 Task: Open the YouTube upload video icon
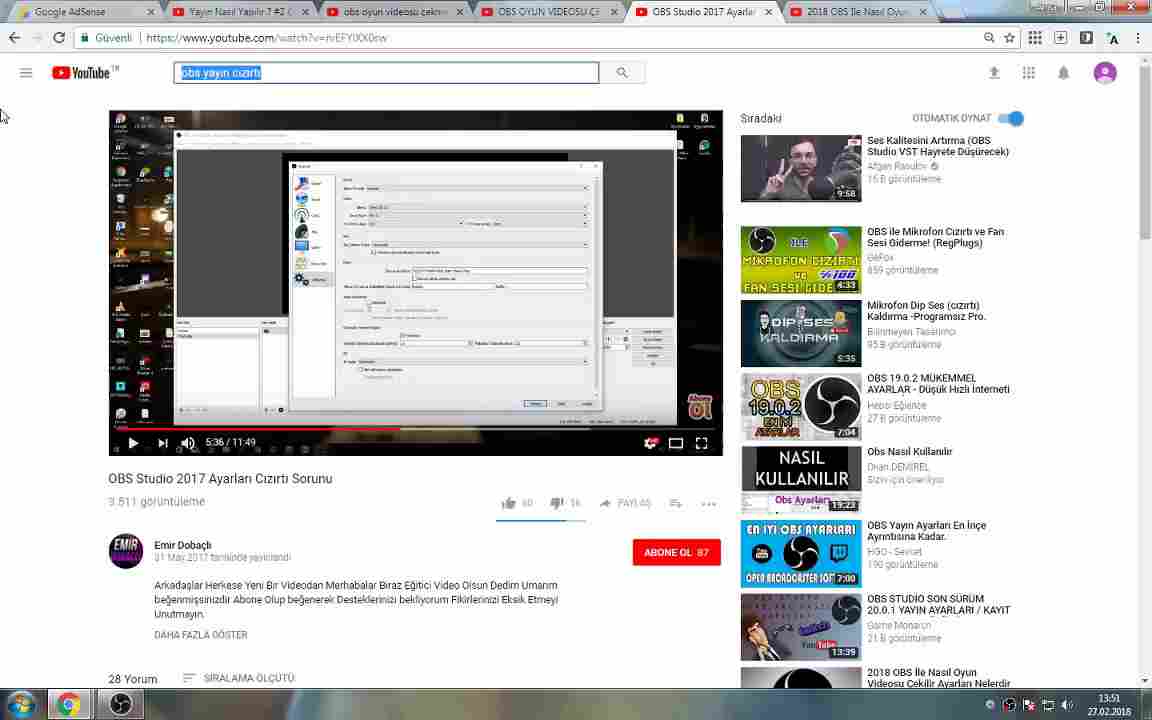point(994,73)
